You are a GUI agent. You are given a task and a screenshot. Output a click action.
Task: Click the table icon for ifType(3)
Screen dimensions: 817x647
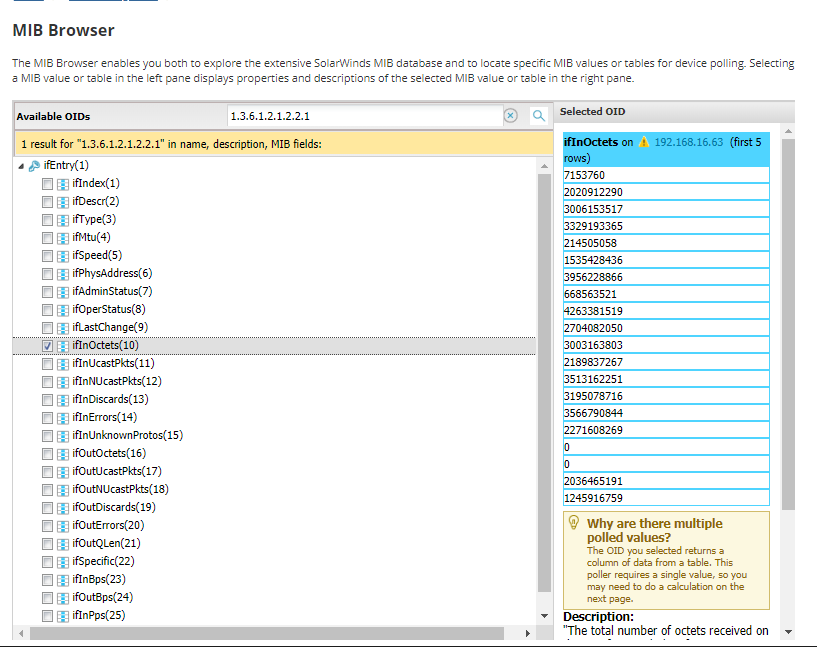coord(63,220)
